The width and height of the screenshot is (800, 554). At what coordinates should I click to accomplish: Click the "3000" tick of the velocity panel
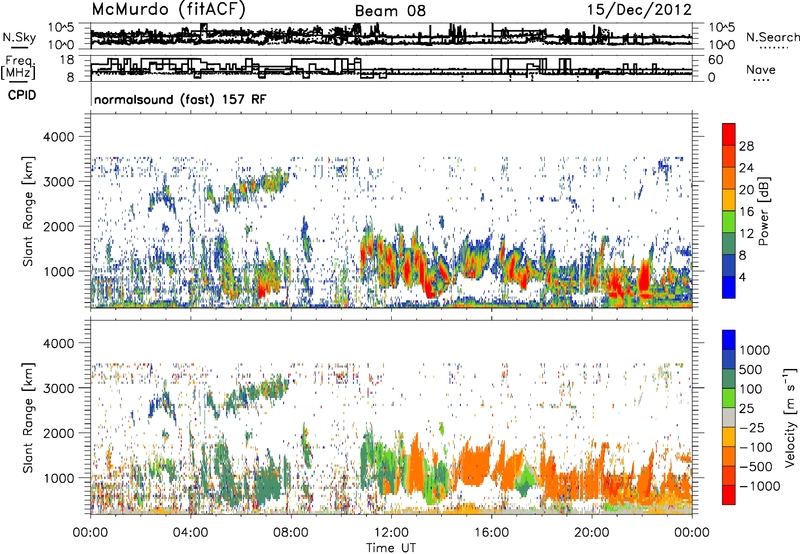pyautogui.click(x=59, y=389)
